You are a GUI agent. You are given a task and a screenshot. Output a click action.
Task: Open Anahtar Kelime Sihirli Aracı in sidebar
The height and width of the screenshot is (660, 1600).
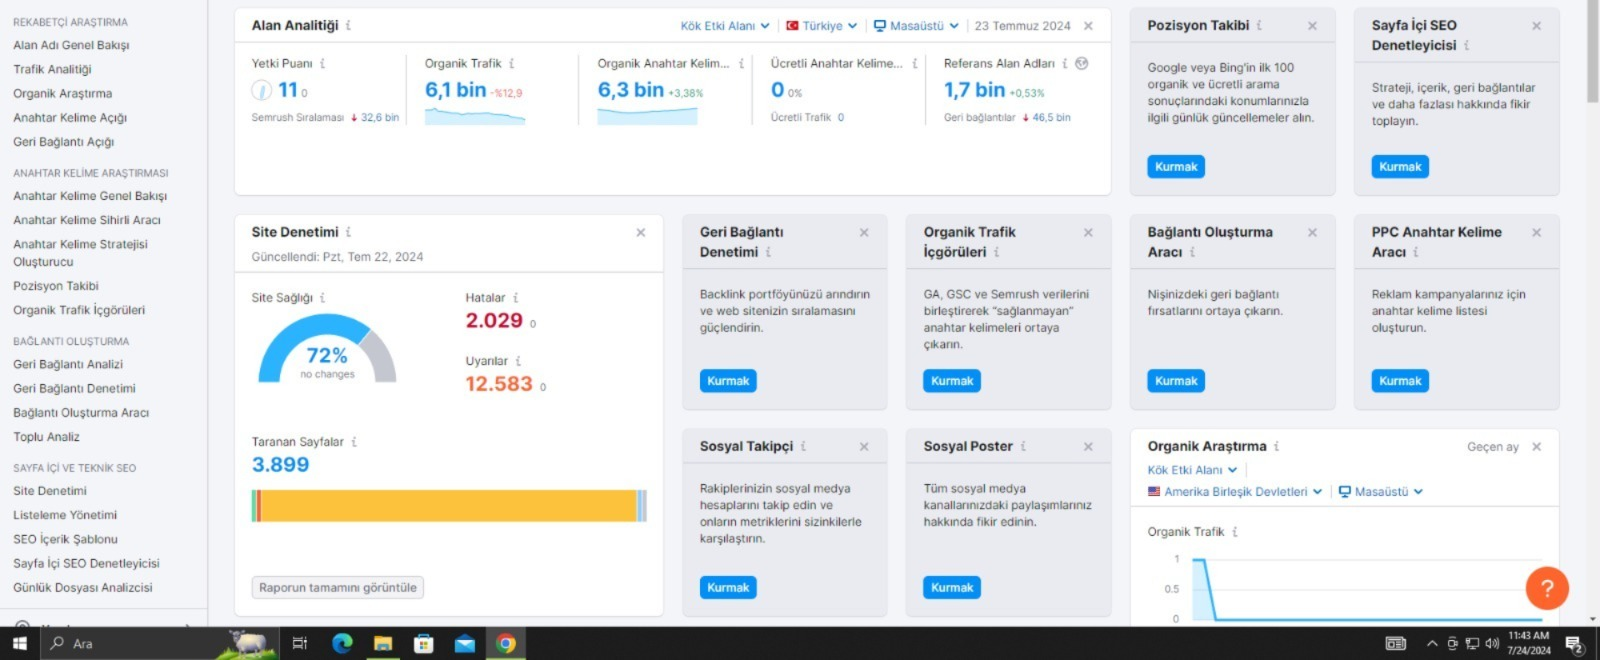point(87,220)
